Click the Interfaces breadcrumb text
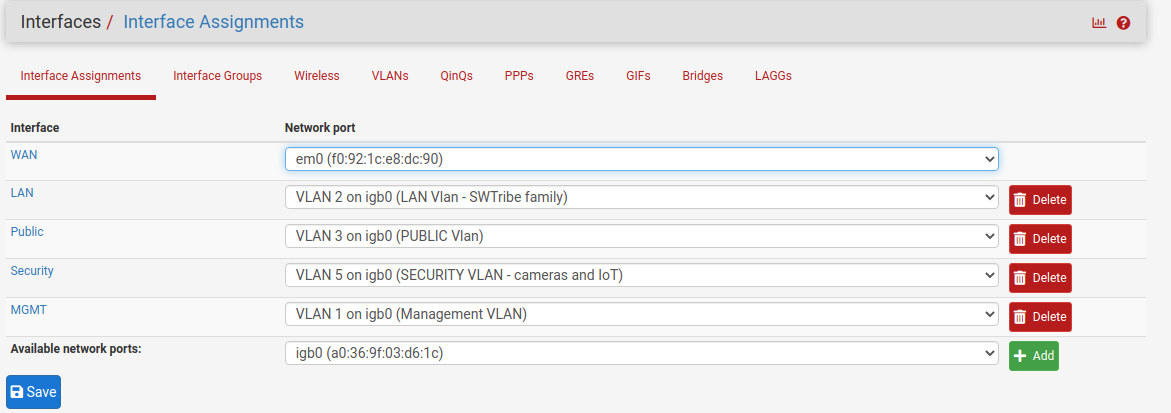Viewport: 1171px width, 413px height. [x=60, y=22]
